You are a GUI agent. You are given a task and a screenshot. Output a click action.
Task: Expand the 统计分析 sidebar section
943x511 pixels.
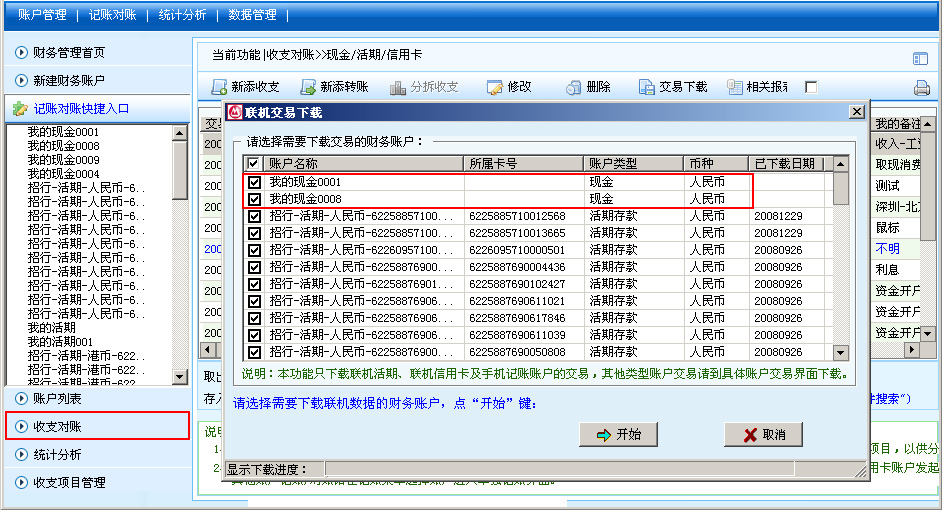click(x=57, y=454)
